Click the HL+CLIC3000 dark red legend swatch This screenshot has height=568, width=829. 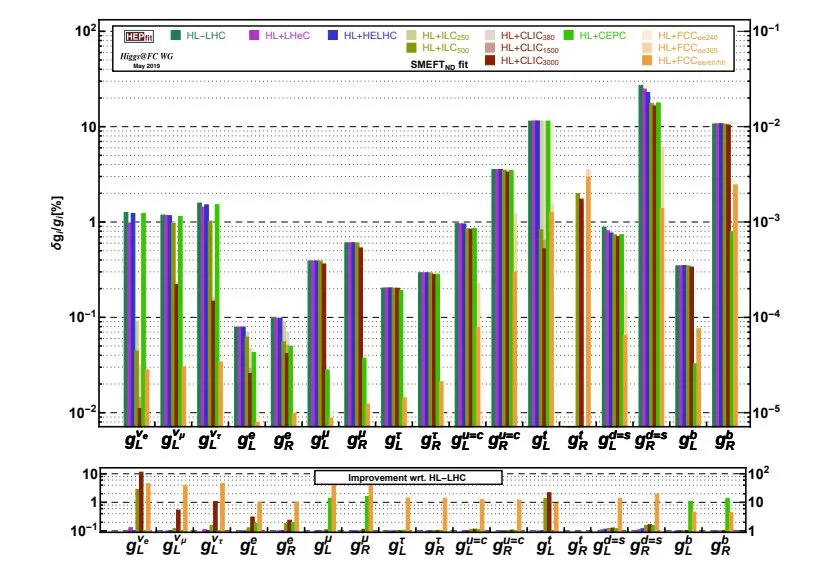click(490, 61)
